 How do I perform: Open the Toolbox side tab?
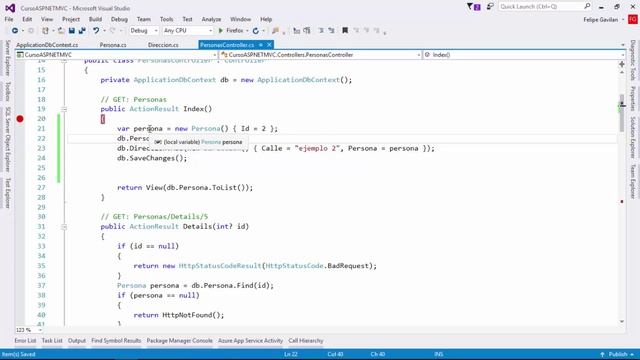[7, 91]
